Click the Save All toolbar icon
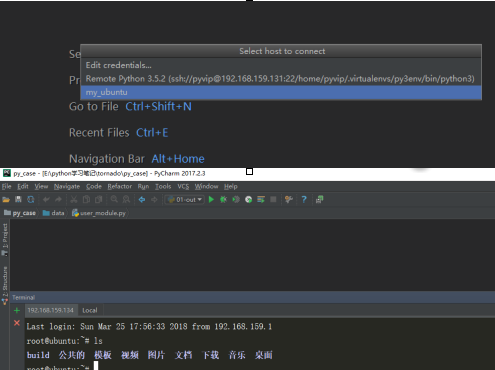Image resolution: width=495 pixels, height=370 pixels. click(18, 199)
